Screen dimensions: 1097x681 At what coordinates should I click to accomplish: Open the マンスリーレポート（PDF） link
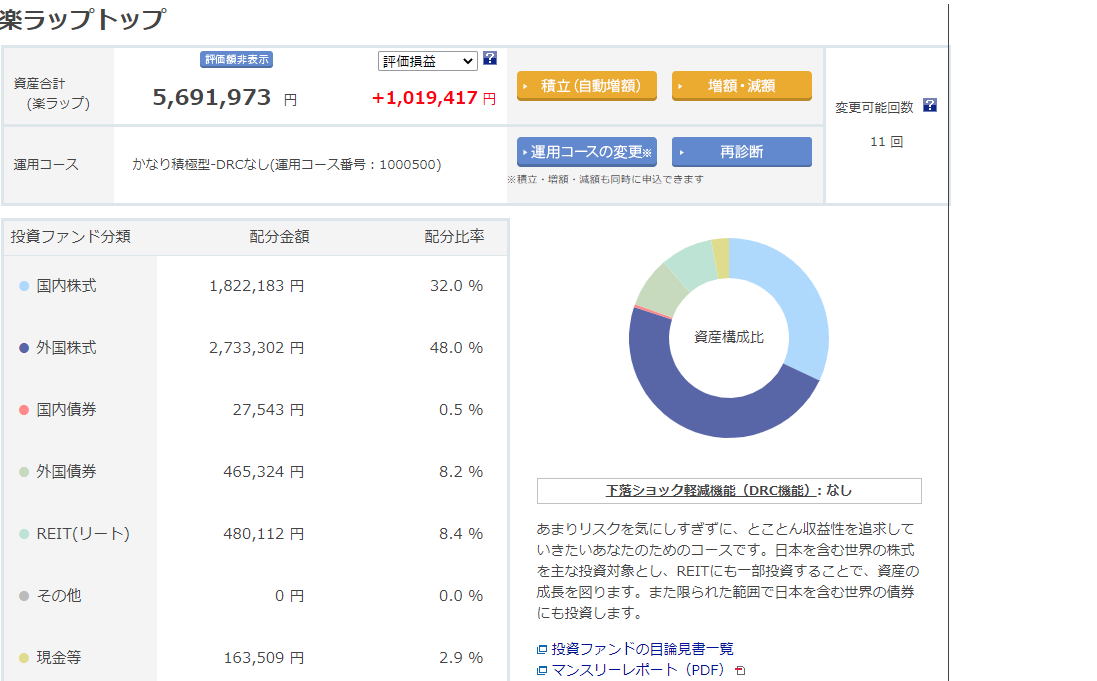point(637,670)
